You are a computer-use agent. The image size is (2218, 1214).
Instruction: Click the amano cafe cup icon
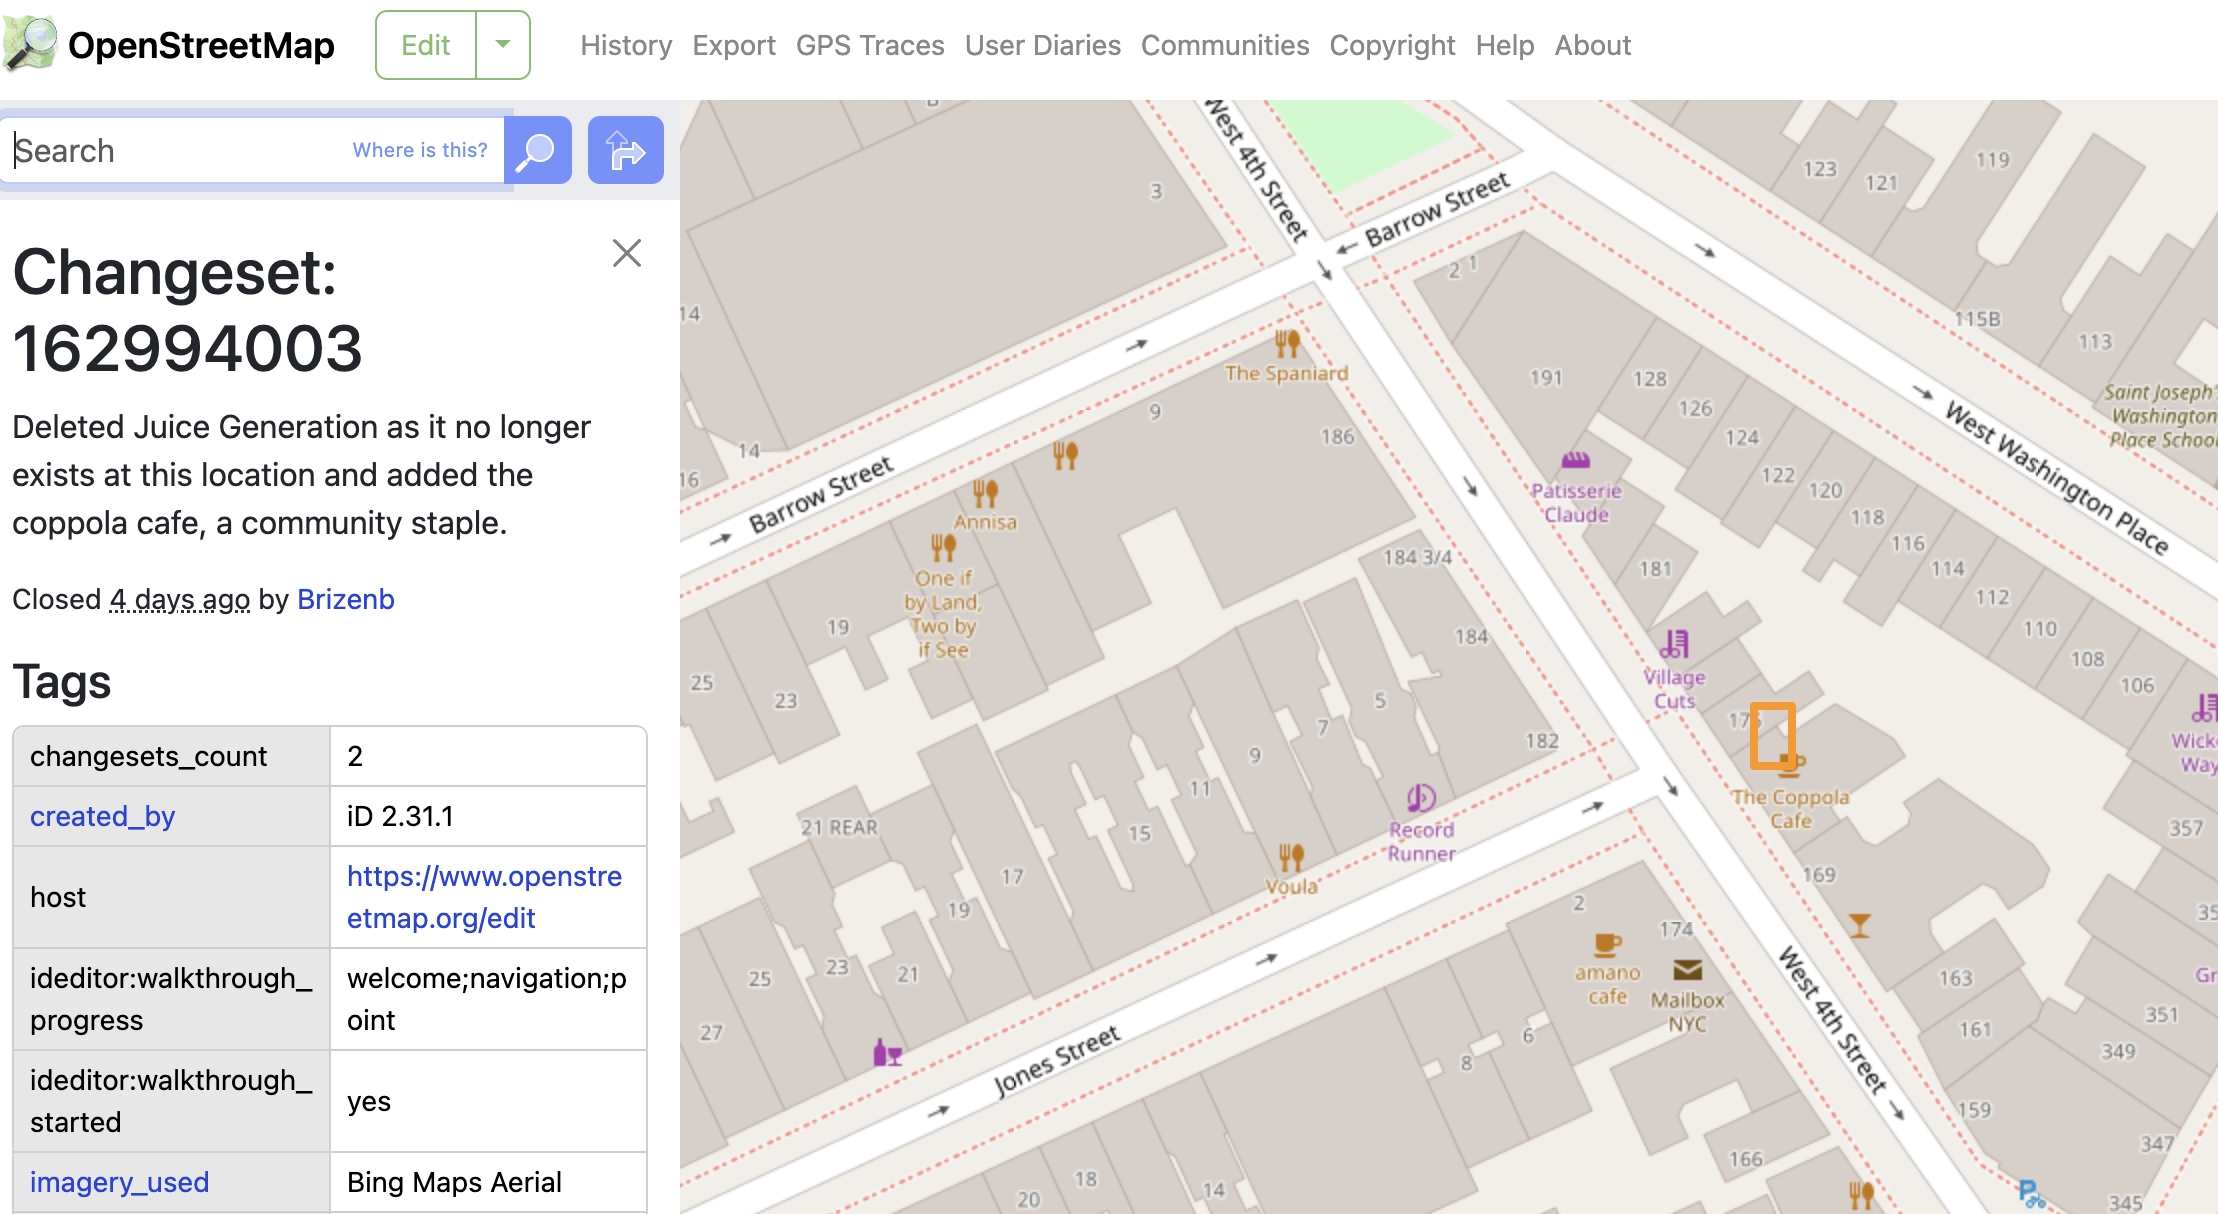pyautogui.click(x=1607, y=944)
